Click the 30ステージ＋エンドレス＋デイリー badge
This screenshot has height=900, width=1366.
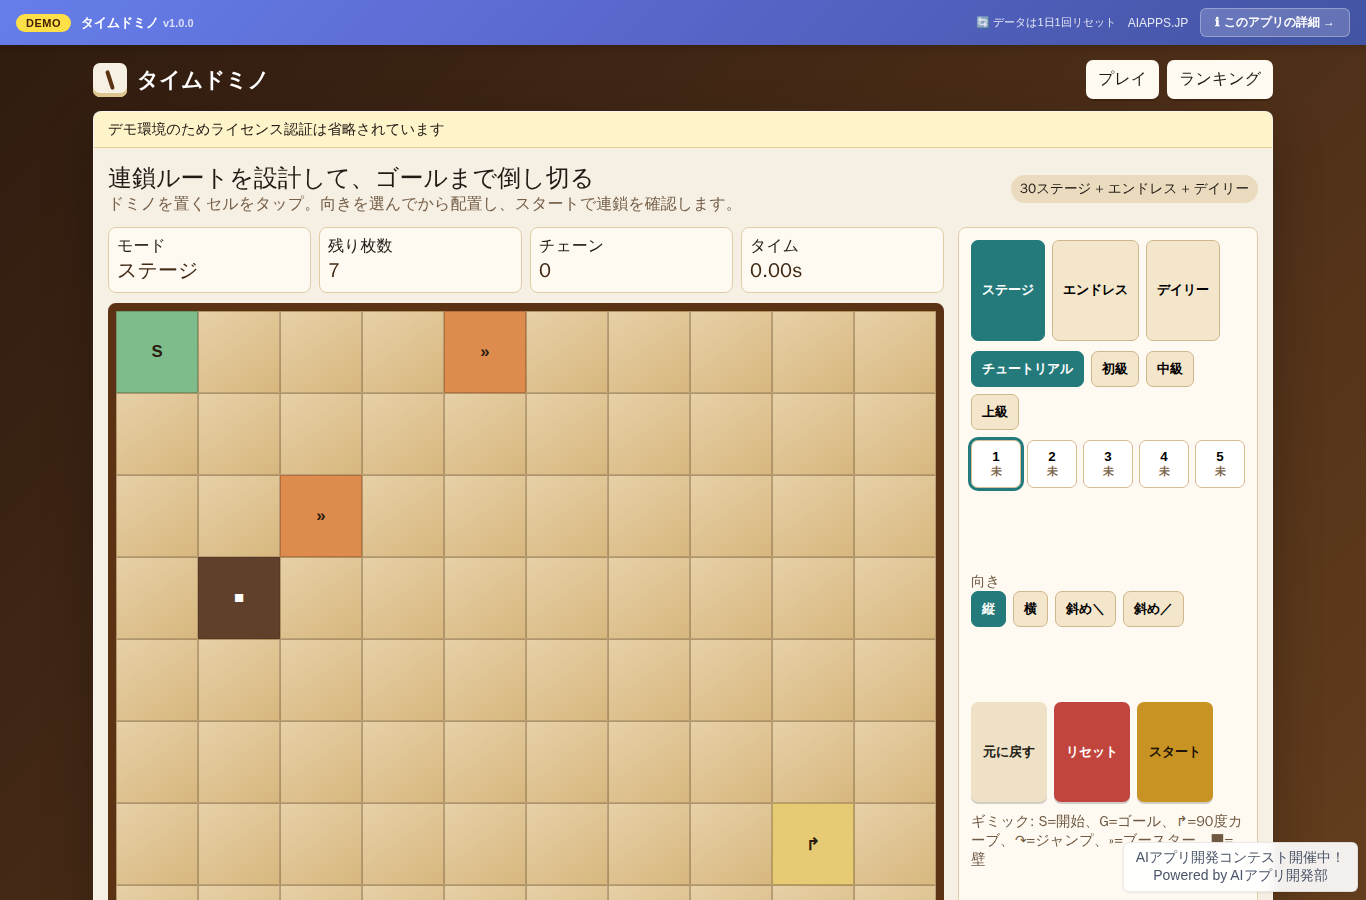tap(1134, 189)
